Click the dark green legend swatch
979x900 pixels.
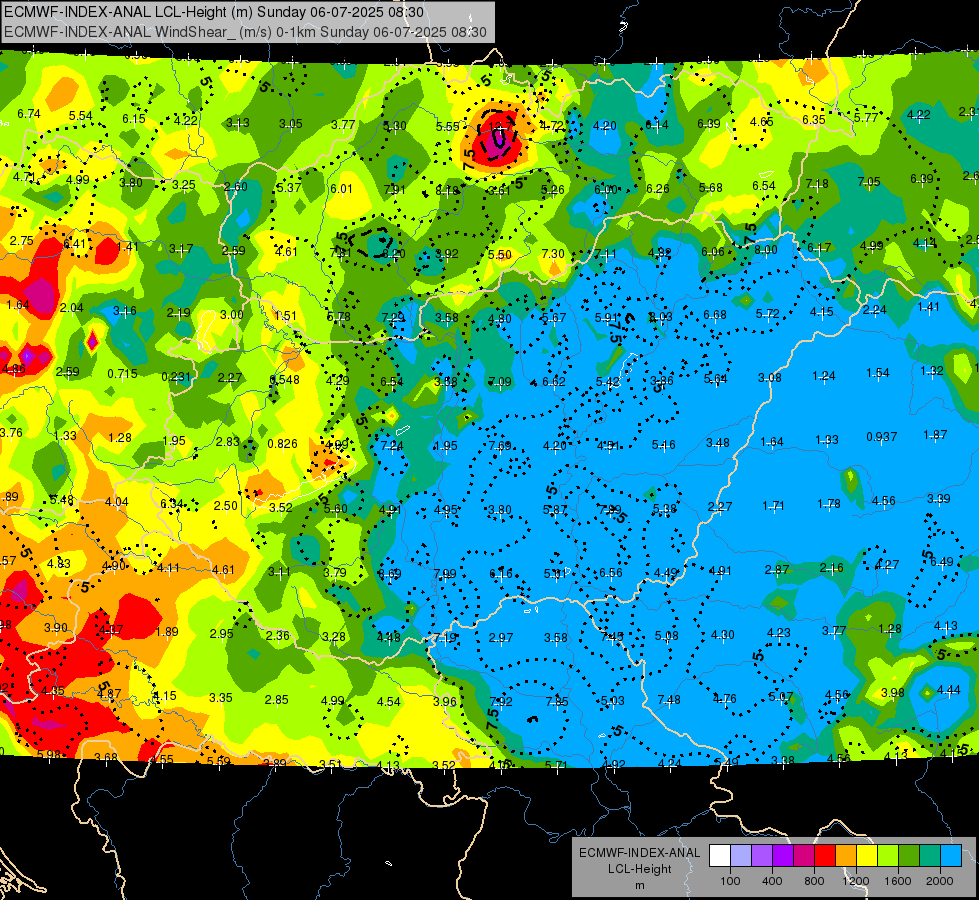[x=909, y=856]
